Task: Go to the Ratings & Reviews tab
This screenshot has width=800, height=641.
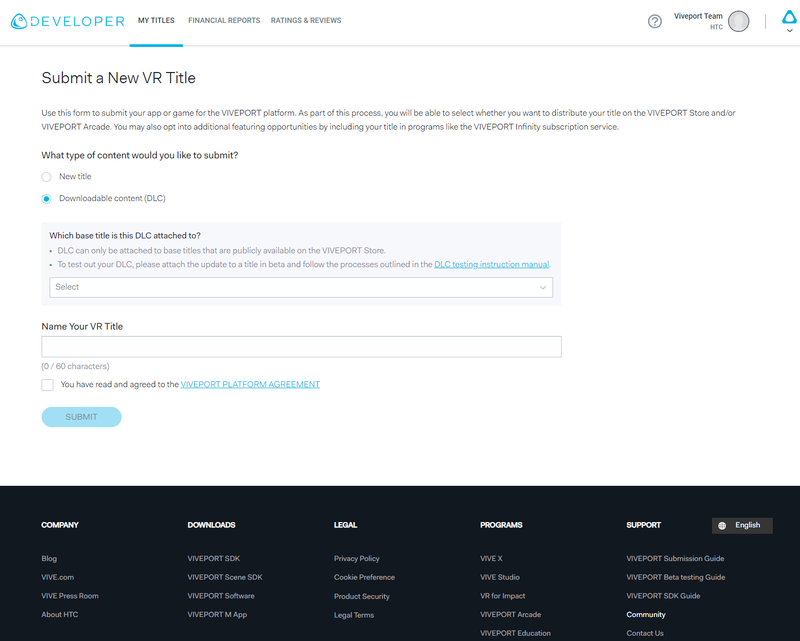Action: point(306,20)
